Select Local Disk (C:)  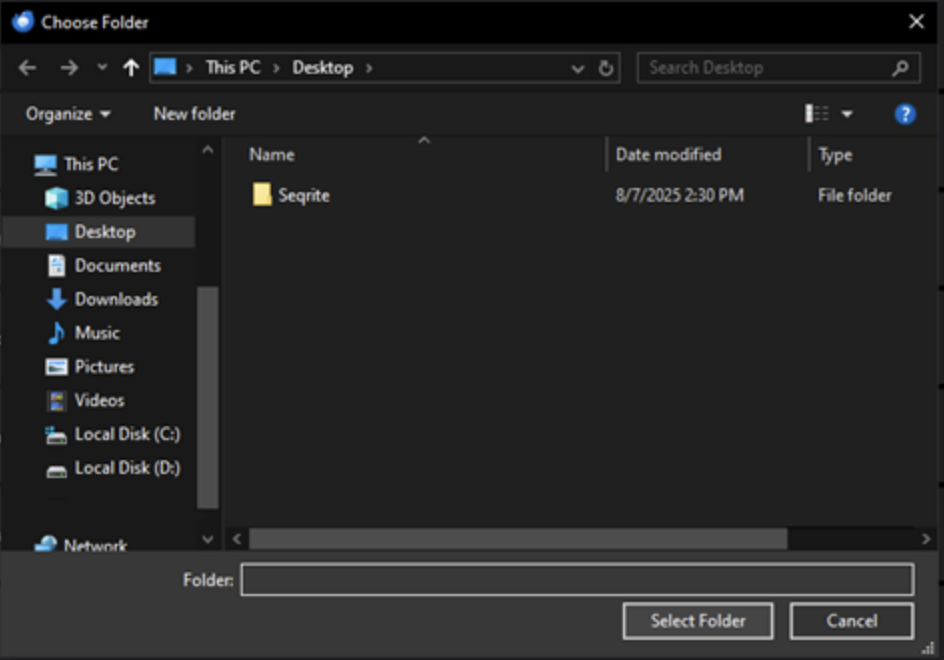coord(124,434)
